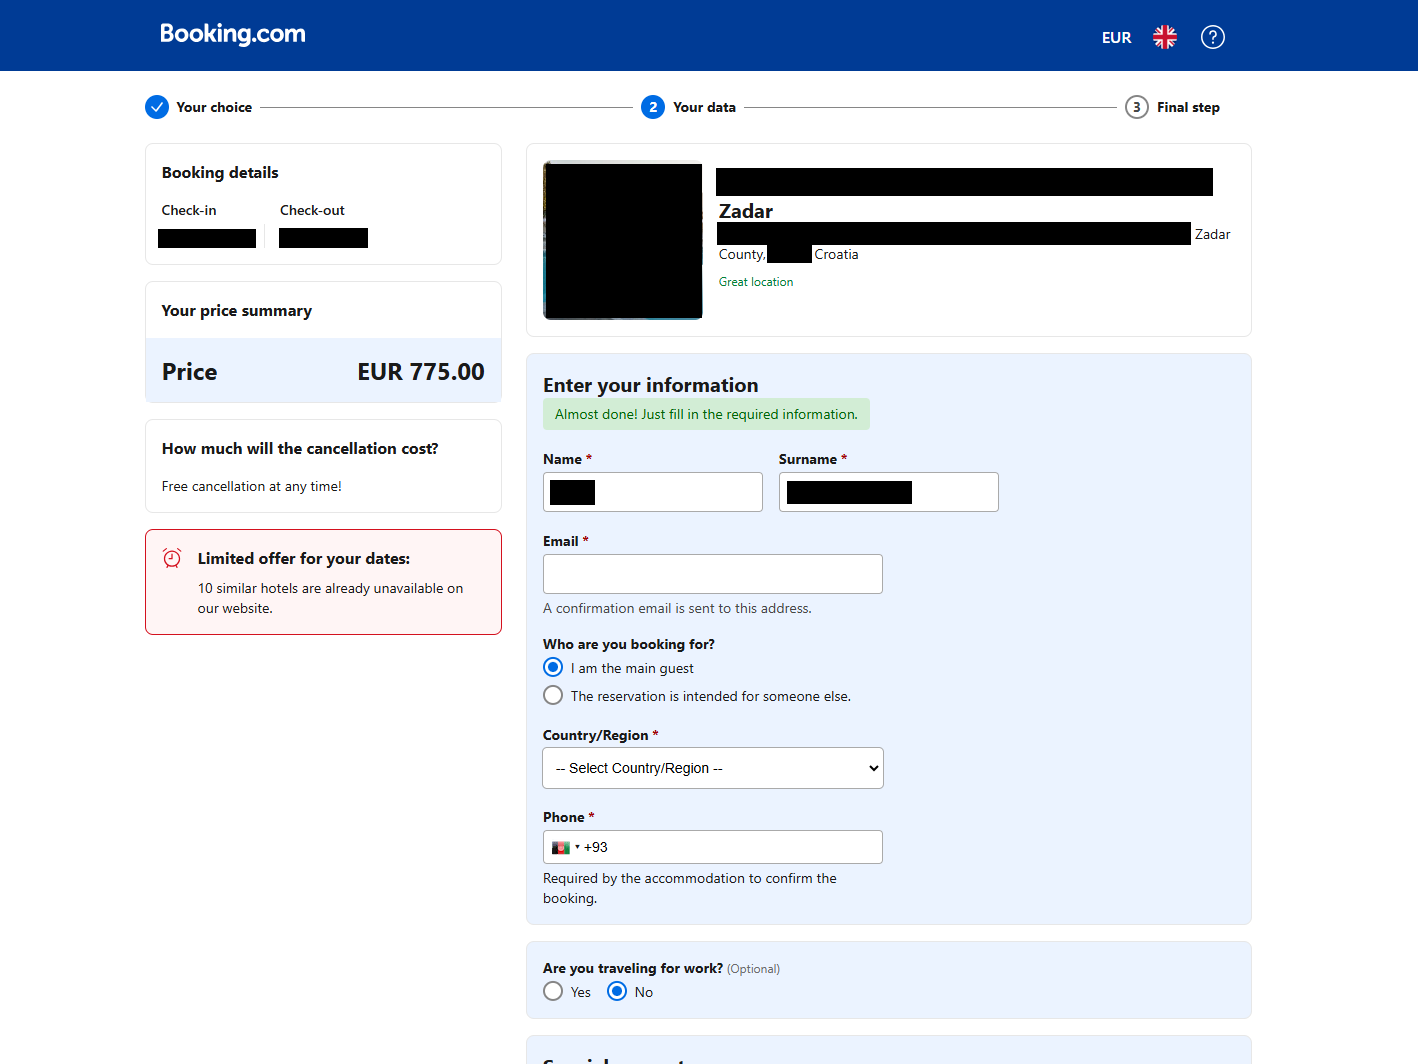
Task: Click the Booking details heading
Action: (220, 173)
